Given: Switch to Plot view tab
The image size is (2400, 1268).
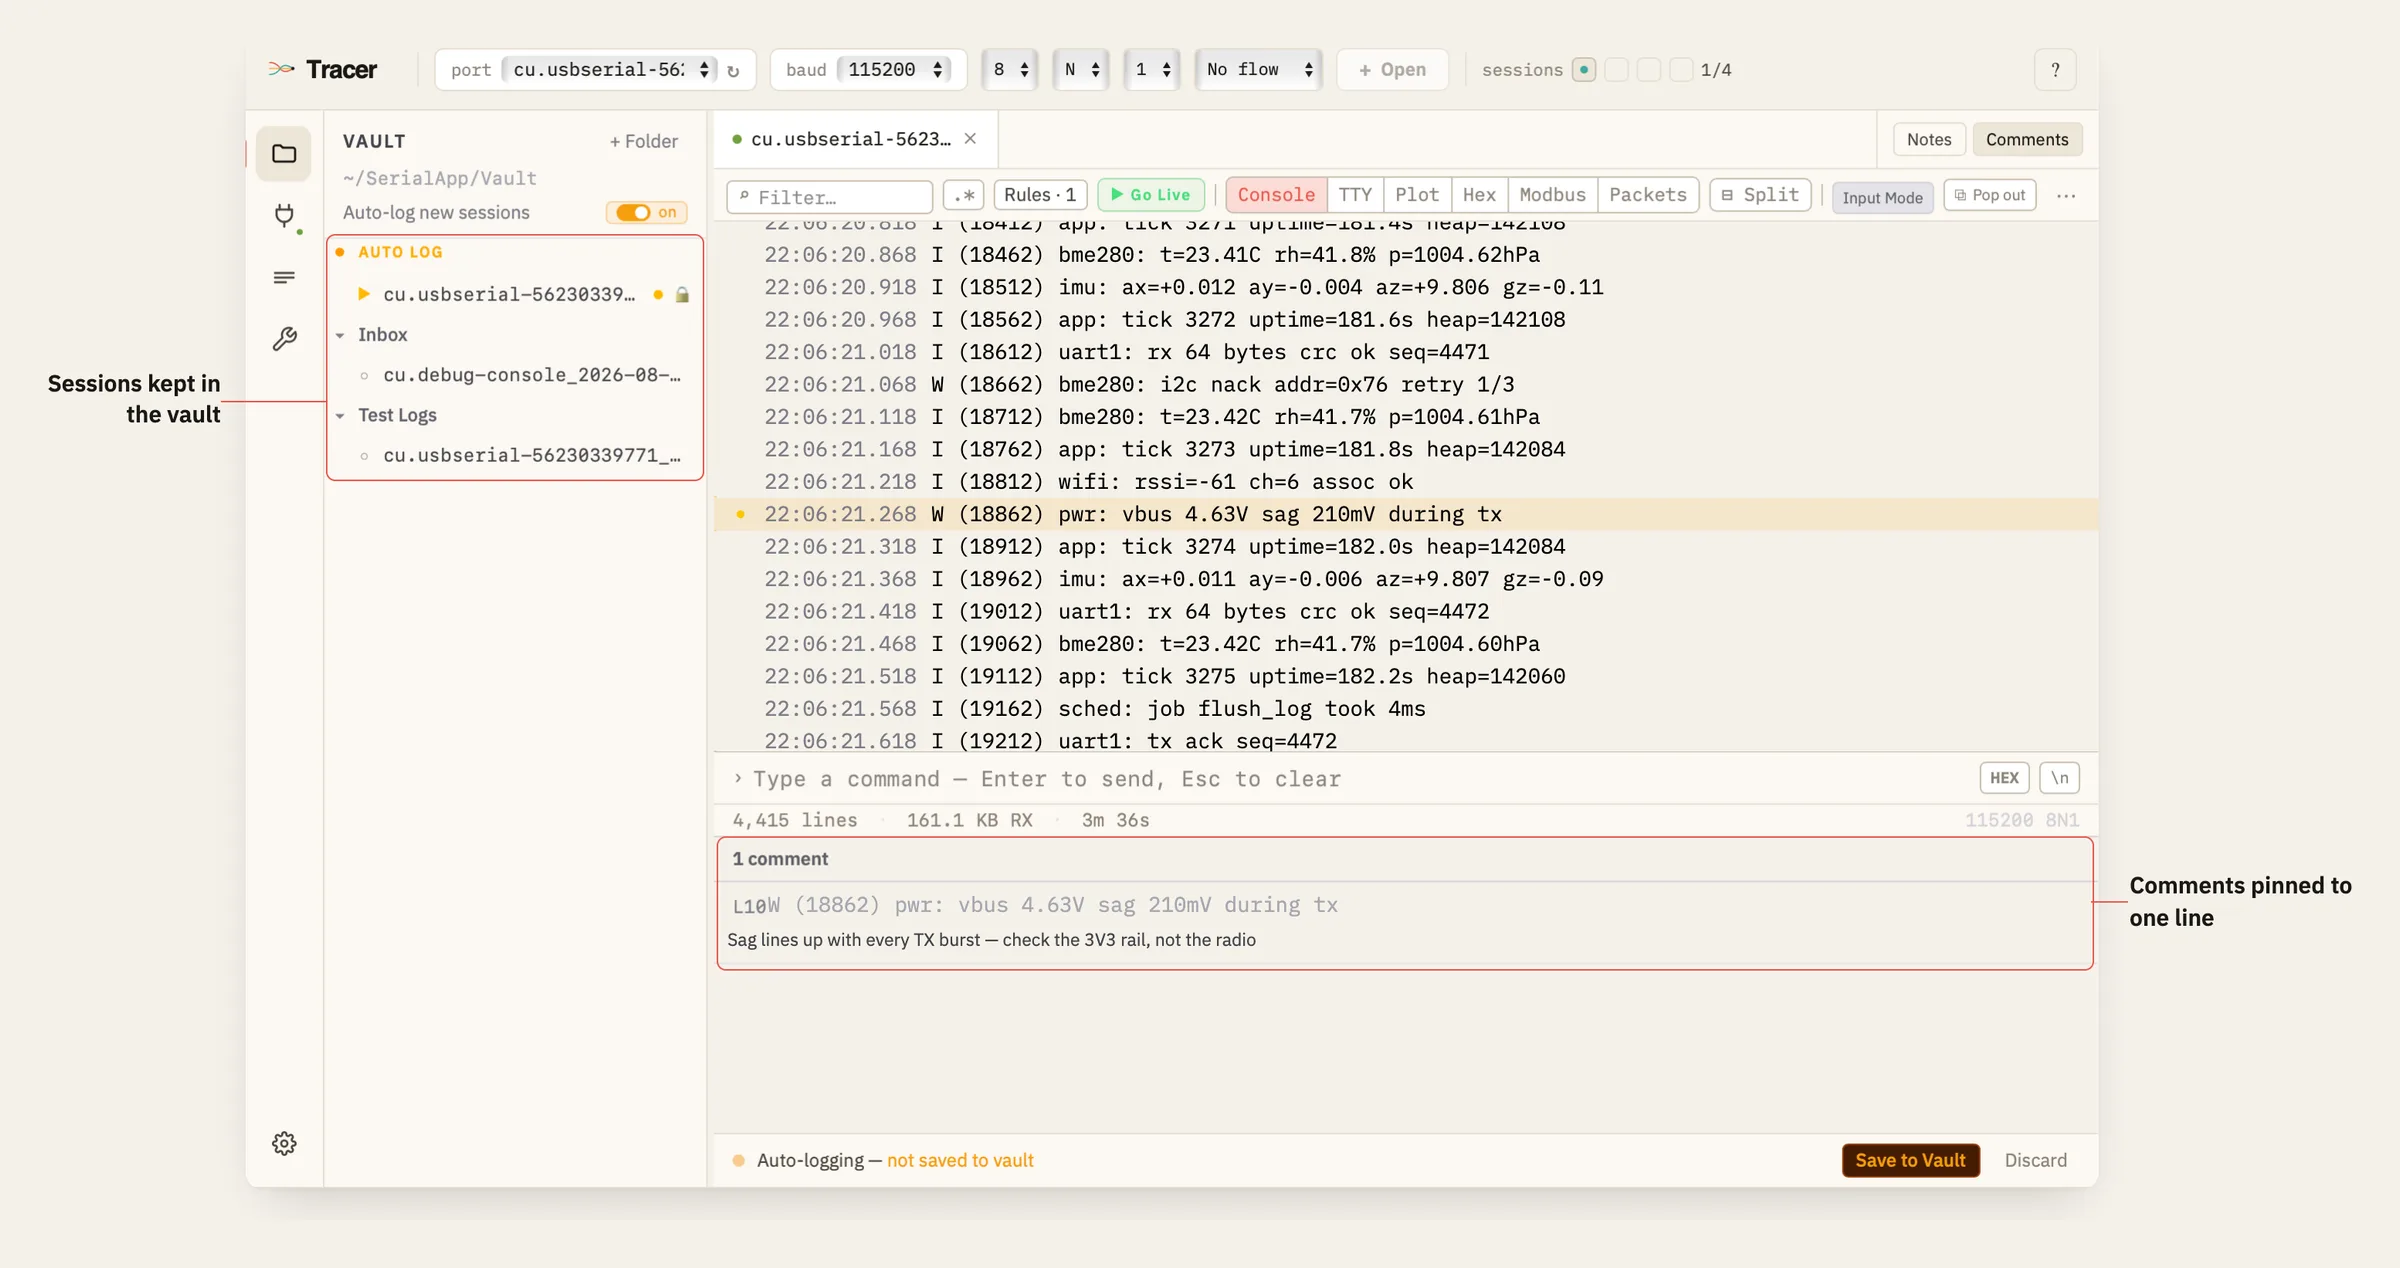Looking at the screenshot, I should tap(1417, 195).
